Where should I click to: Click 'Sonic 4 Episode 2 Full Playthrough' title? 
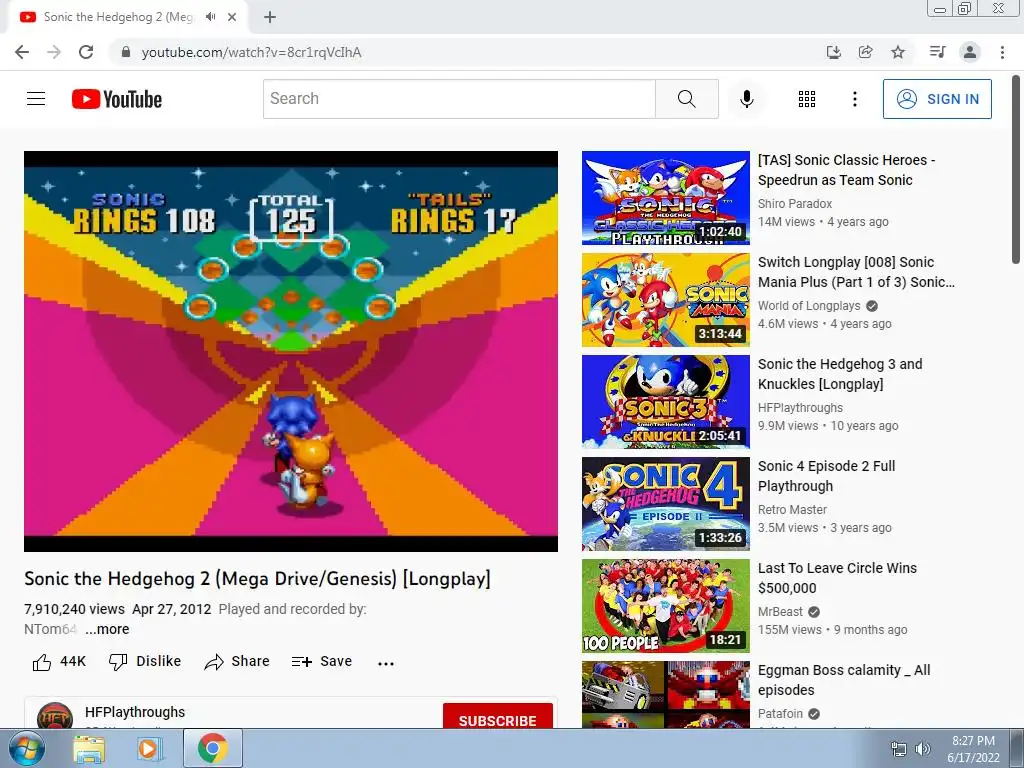pos(826,475)
